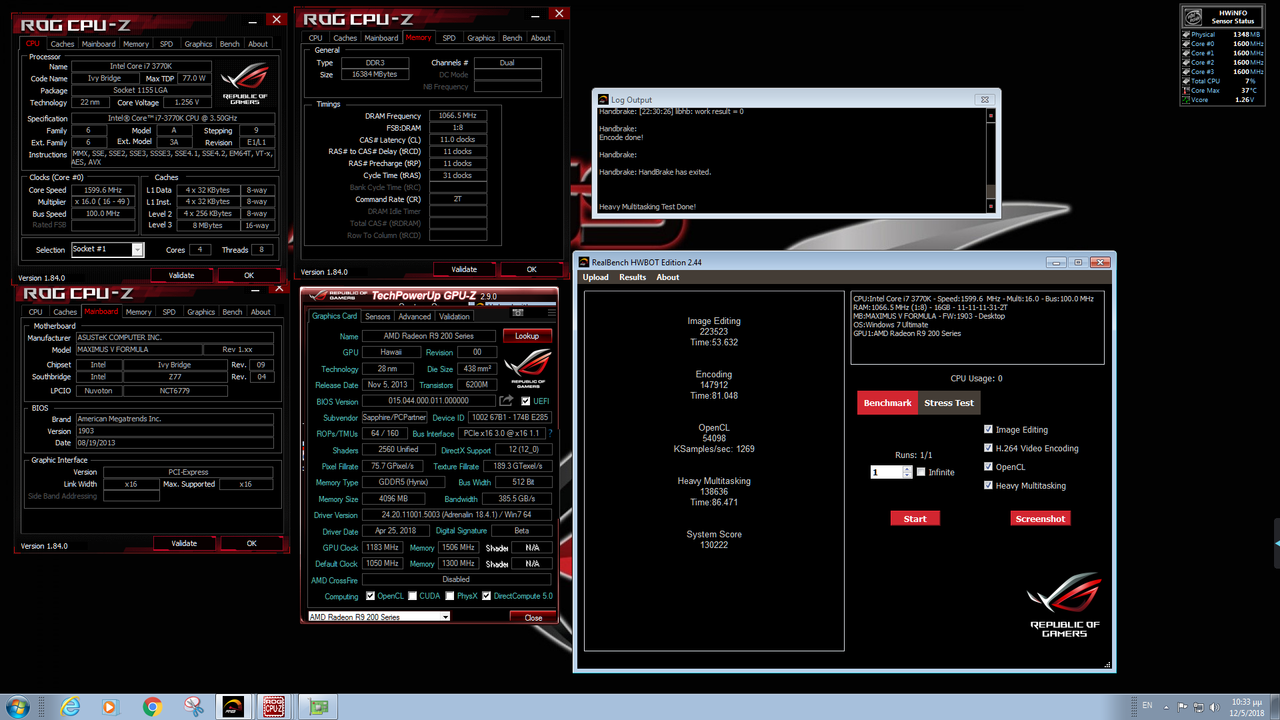
Task: Click Screenshot button in RealBench
Action: [x=1040, y=518]
